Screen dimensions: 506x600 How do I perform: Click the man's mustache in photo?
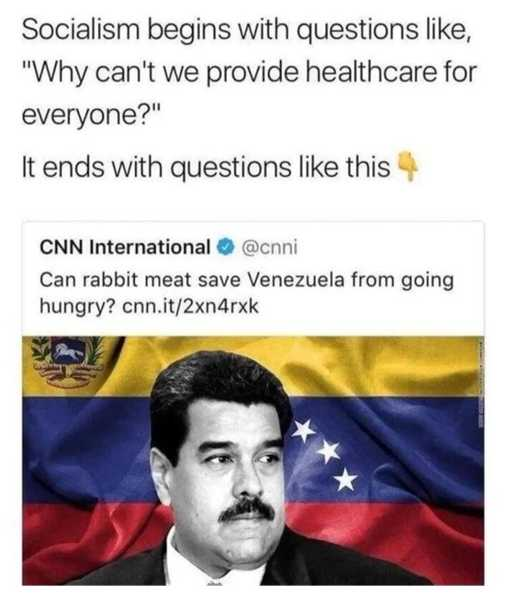pyautogui.click(x=246, y=509)
